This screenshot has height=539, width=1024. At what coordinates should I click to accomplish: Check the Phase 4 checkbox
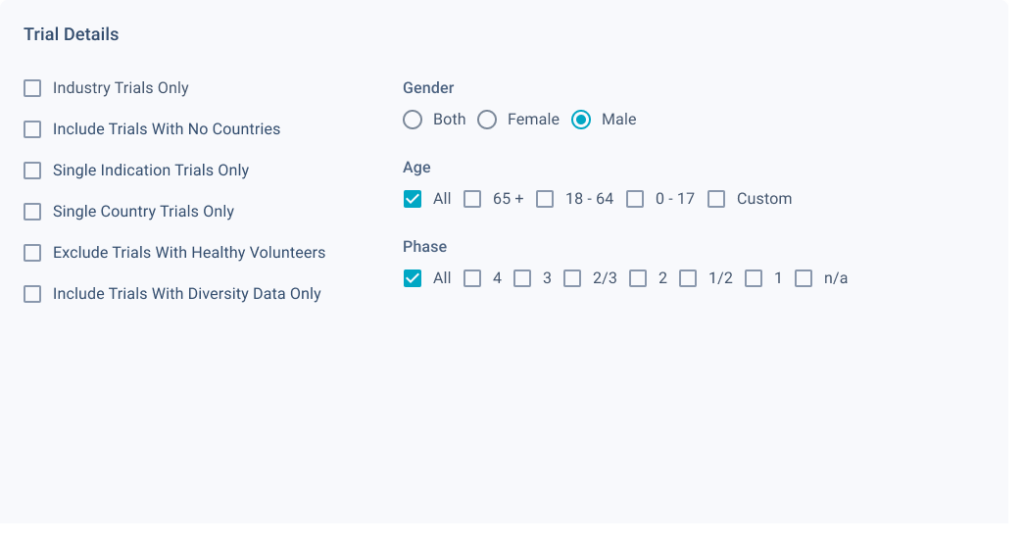[x=472, y=278]
